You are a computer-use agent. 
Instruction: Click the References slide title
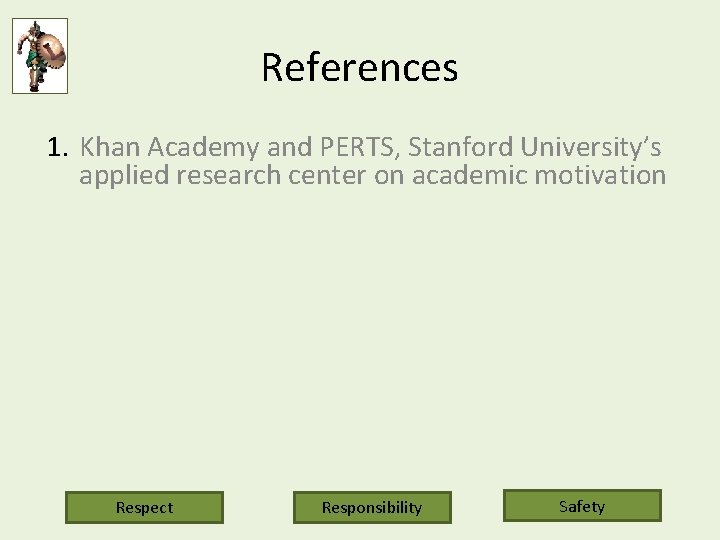(359, 68)
